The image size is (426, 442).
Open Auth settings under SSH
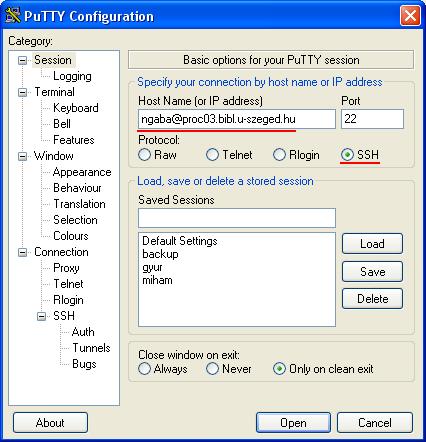(x=83, y=332)
